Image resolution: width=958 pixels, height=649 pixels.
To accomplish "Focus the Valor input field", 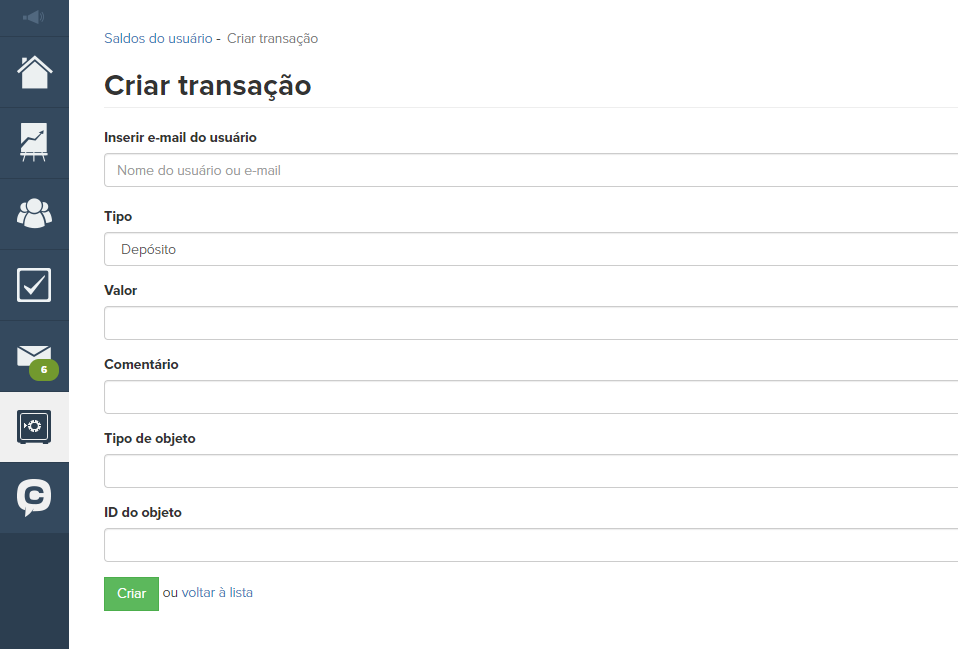I will click(x=531, y=323).
